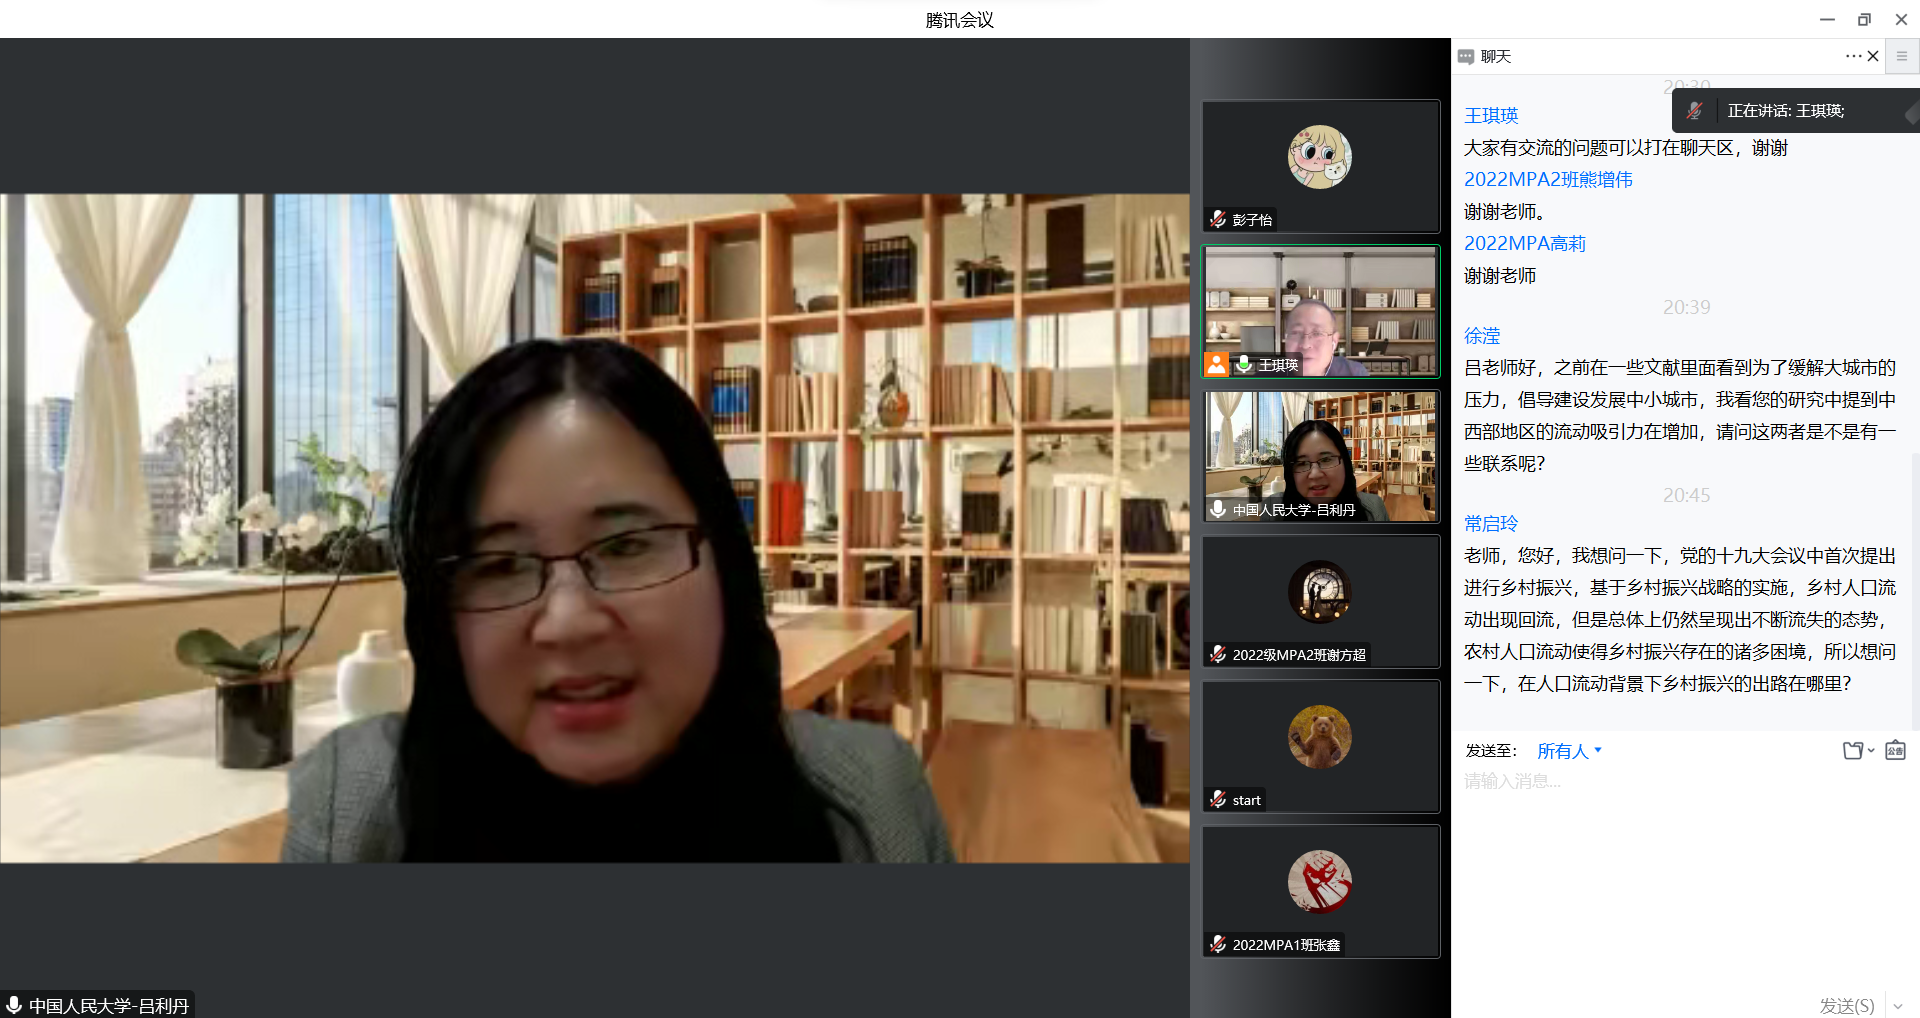The width and height of the screenshot is (1920, 1018).
Task: Close the 聊天 chat panel
Action: coord(1873,56)
